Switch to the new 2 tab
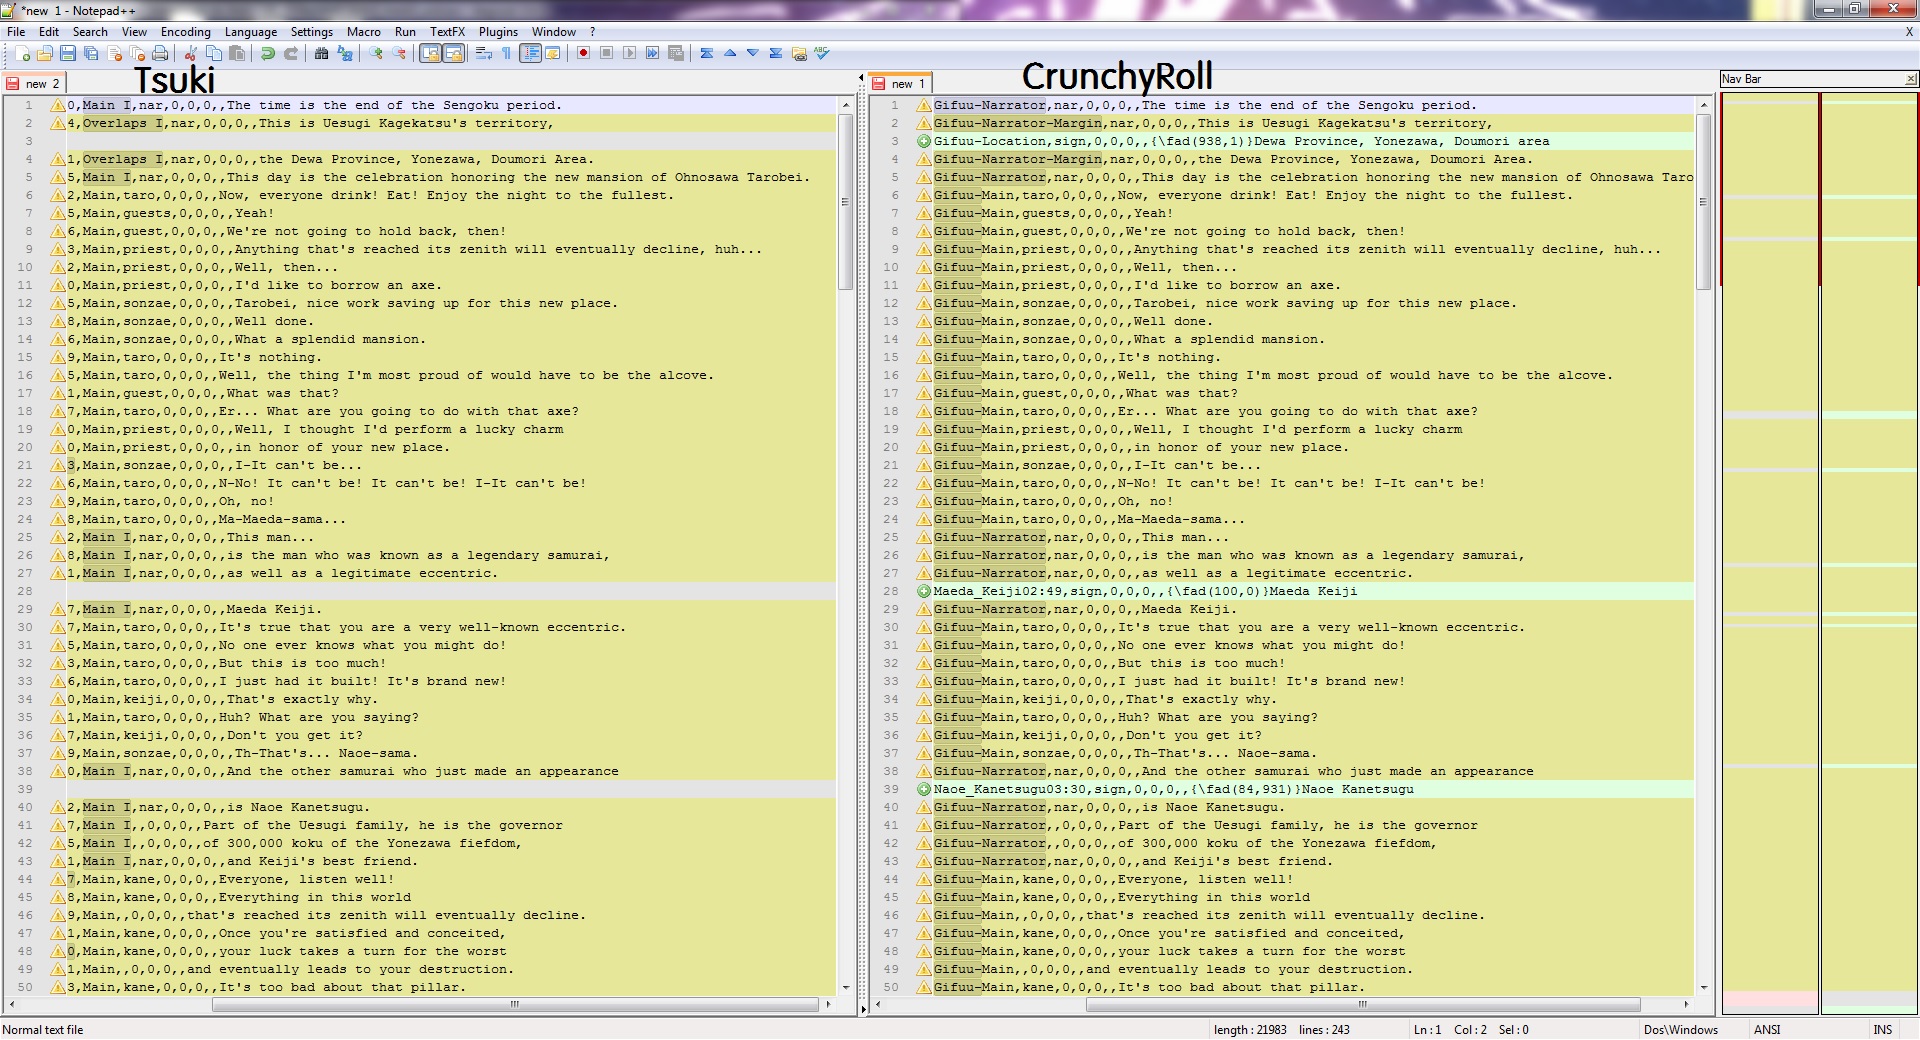 coord(35,84)
